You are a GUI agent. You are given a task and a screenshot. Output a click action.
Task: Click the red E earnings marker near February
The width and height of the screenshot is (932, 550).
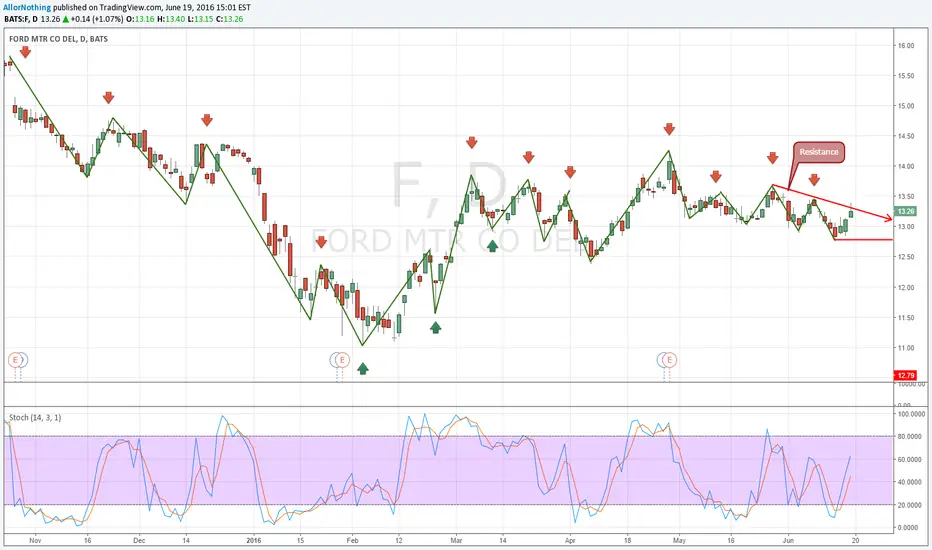click(342, 360)
